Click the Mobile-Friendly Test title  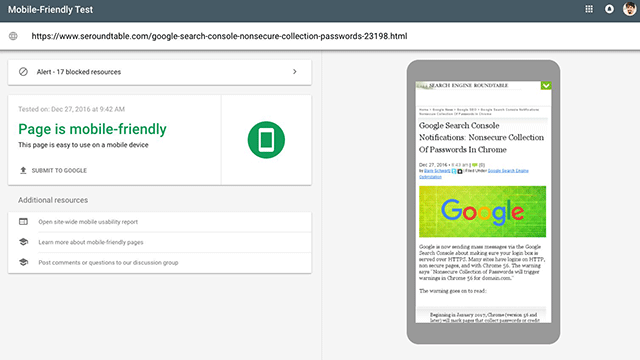click(x=51, y=9)
